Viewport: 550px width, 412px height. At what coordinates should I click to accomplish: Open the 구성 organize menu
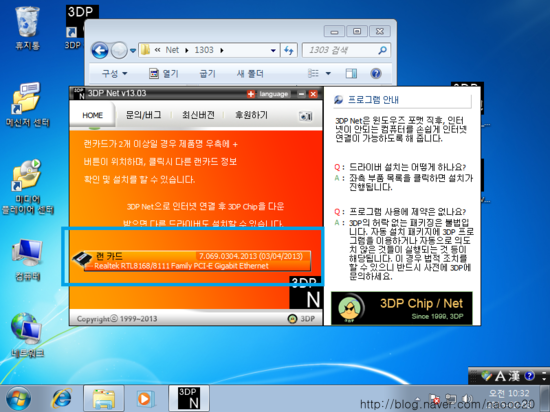[114, 74]
